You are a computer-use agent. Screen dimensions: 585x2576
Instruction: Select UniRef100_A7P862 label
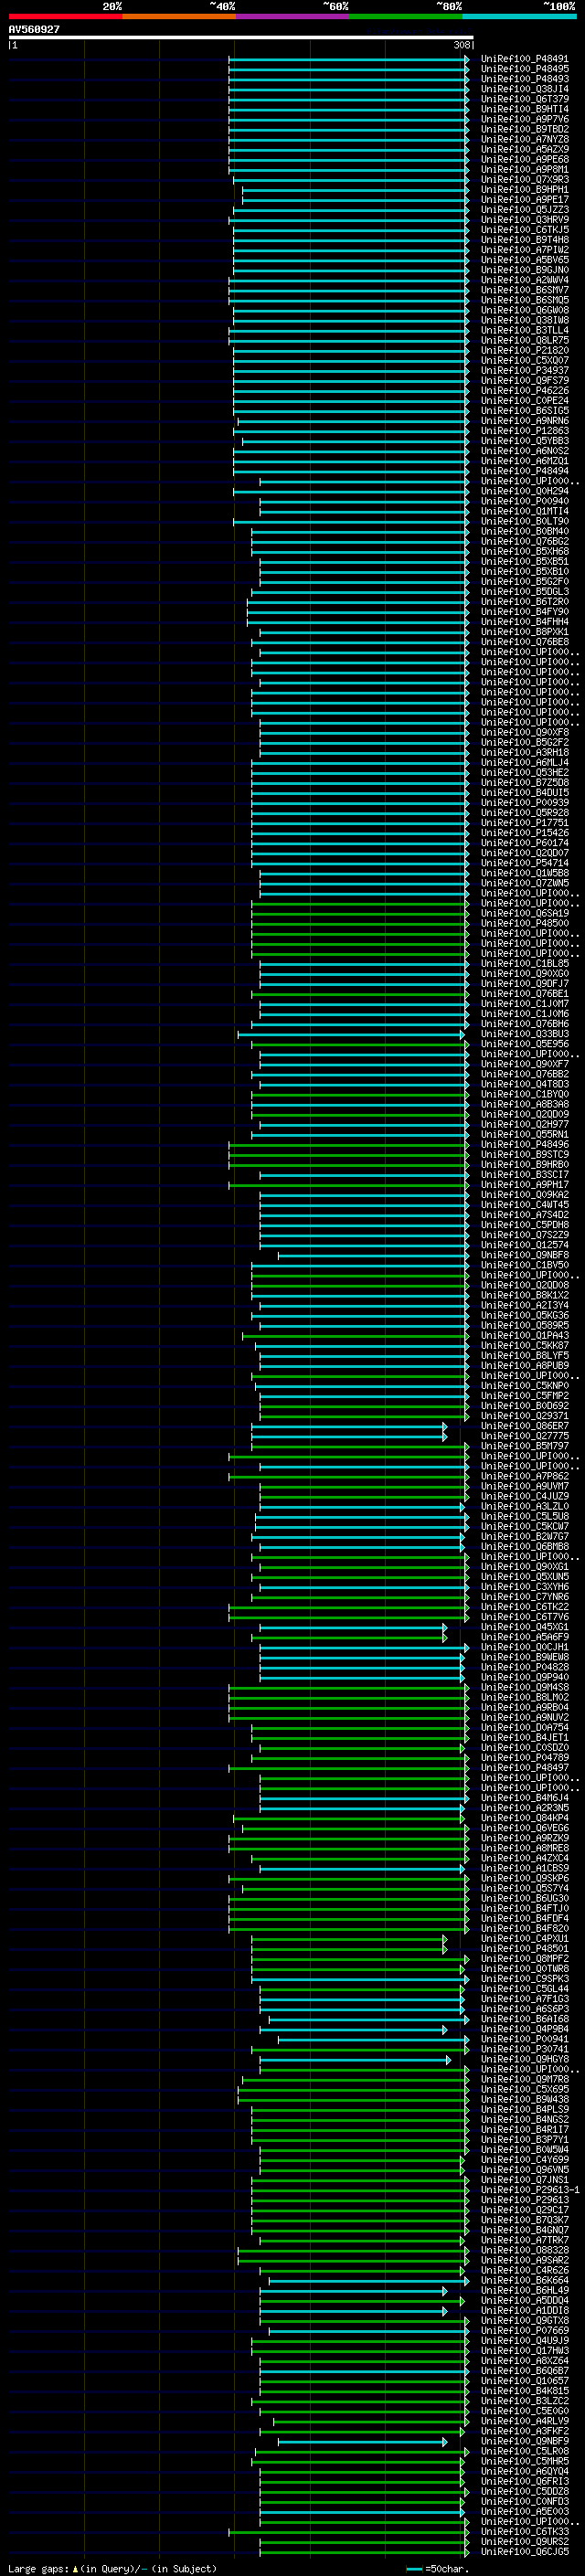[x=524, y=1476]
